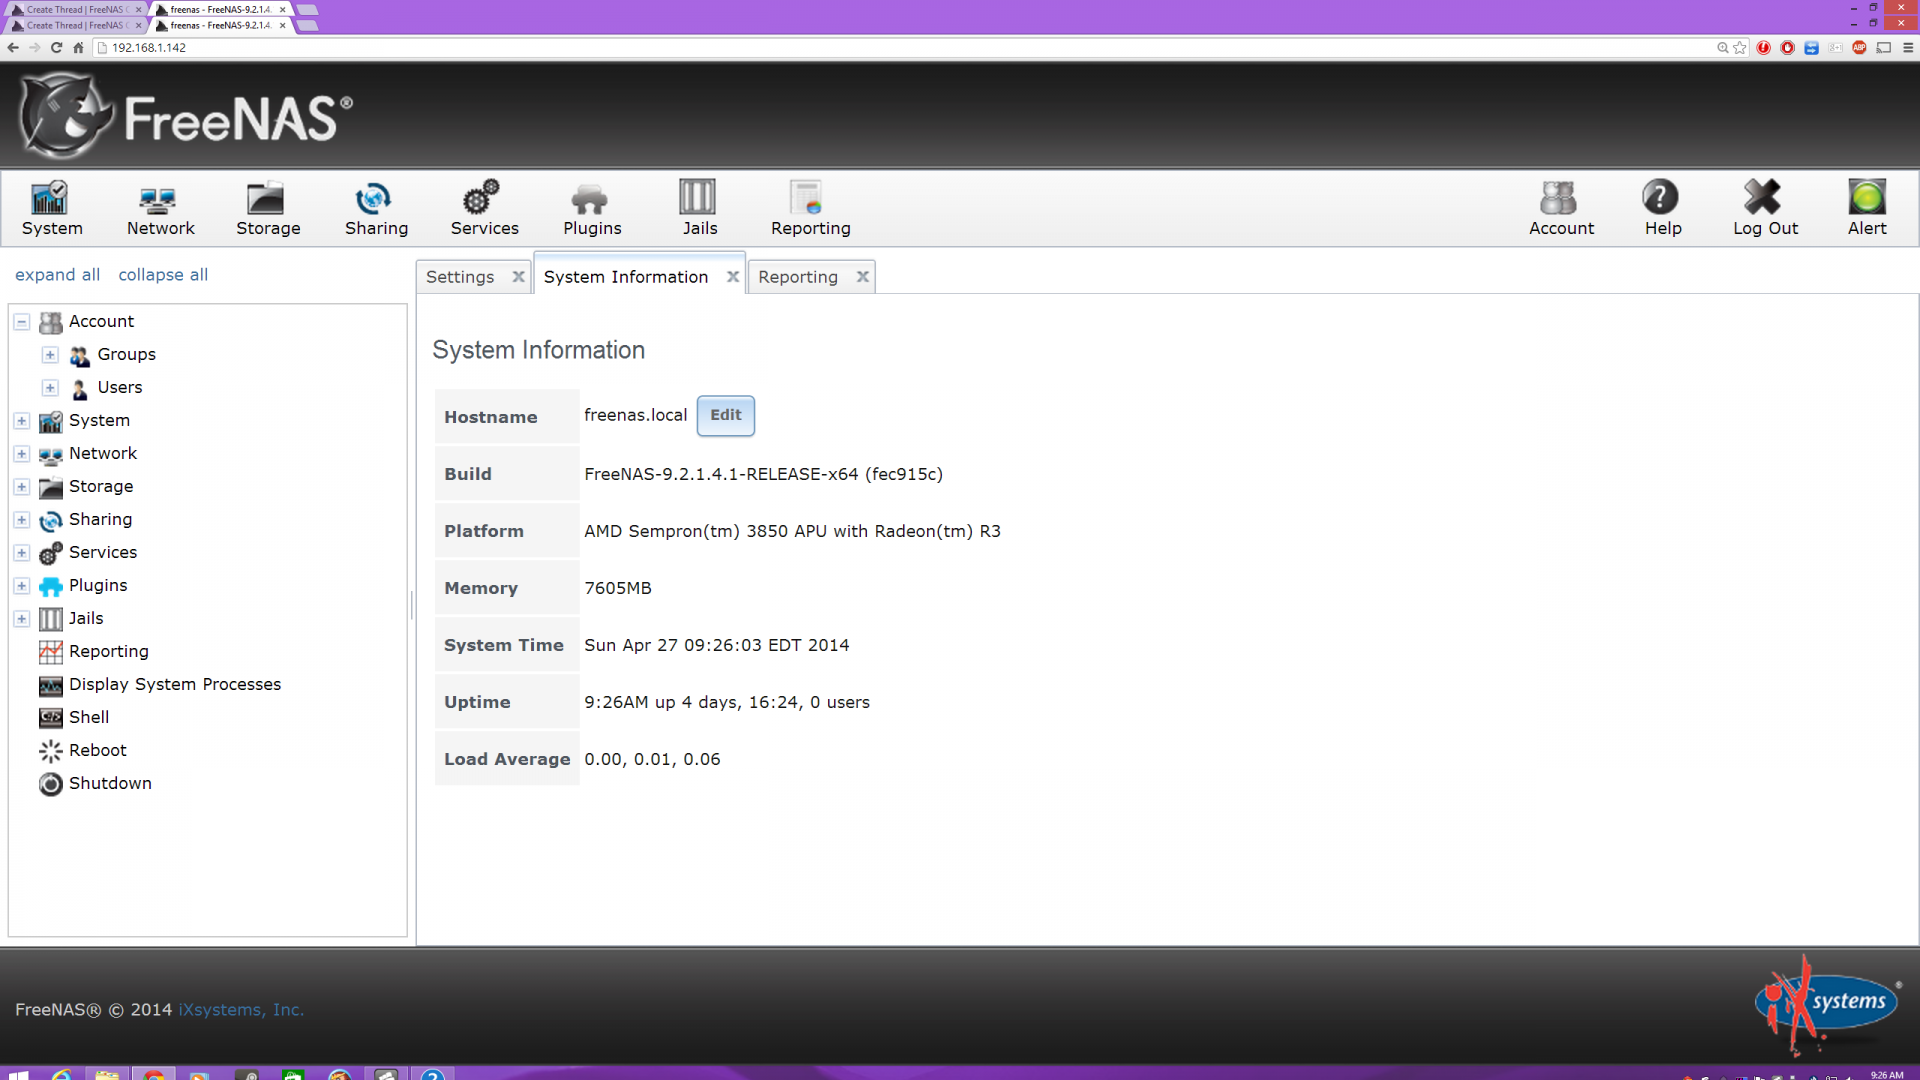Close the System Information tab
The height and width of the screenshot is (1080, 1920).
click(x=733, y=277)
